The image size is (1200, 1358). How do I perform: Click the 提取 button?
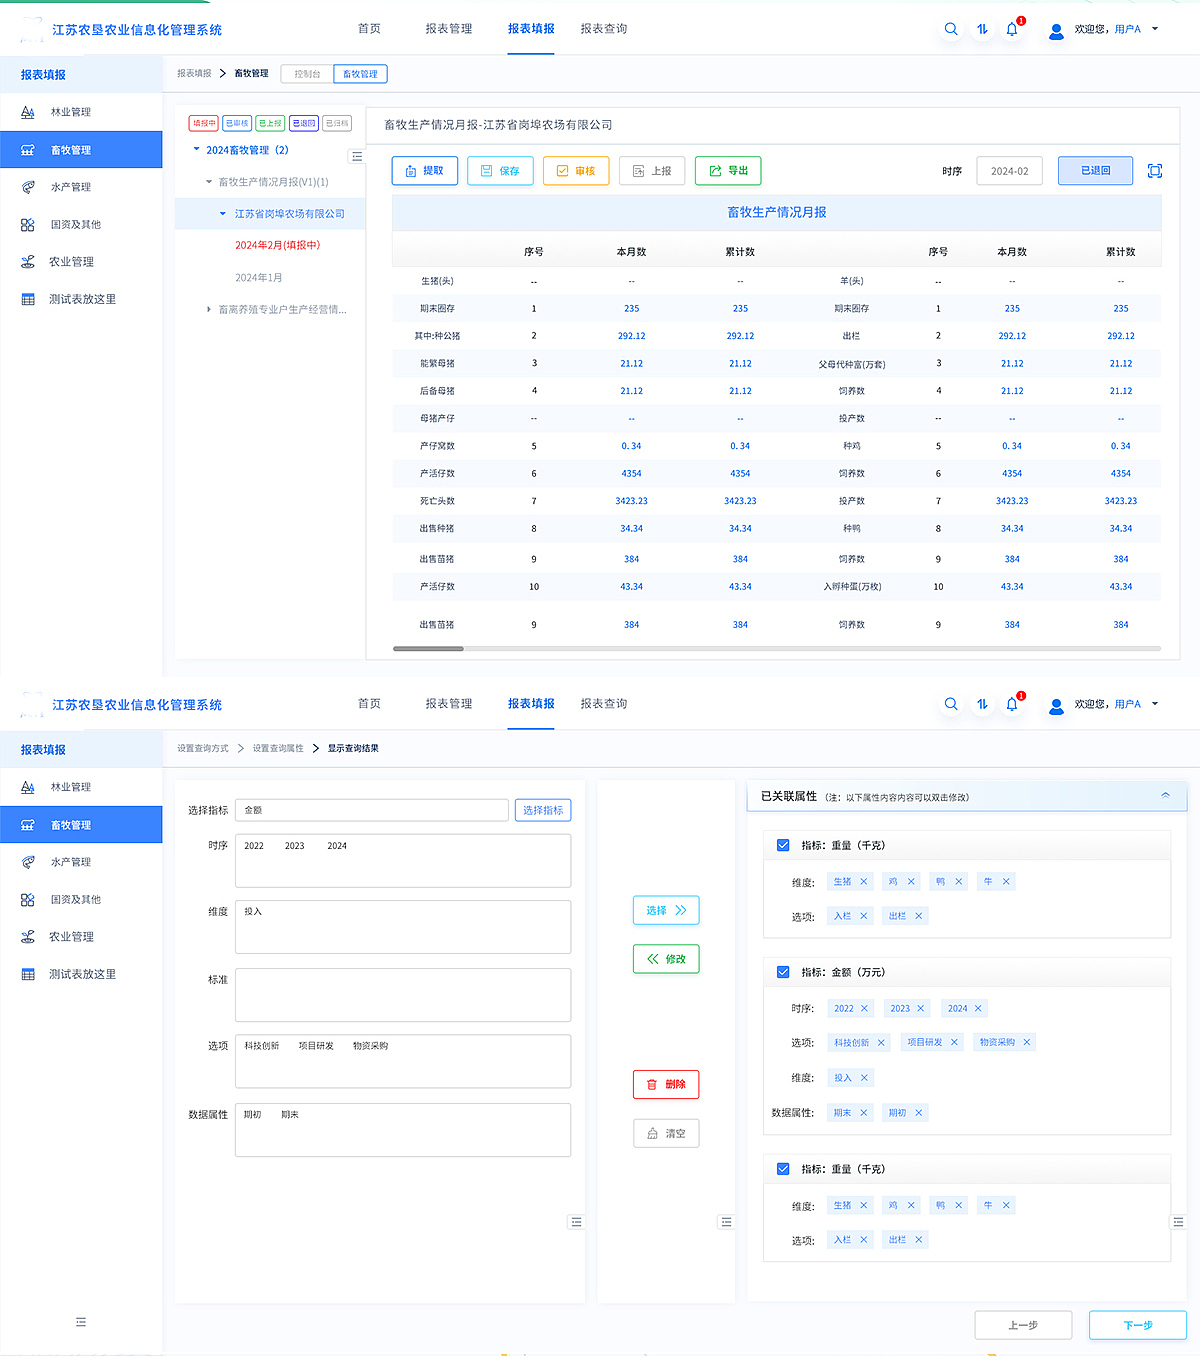425,171
